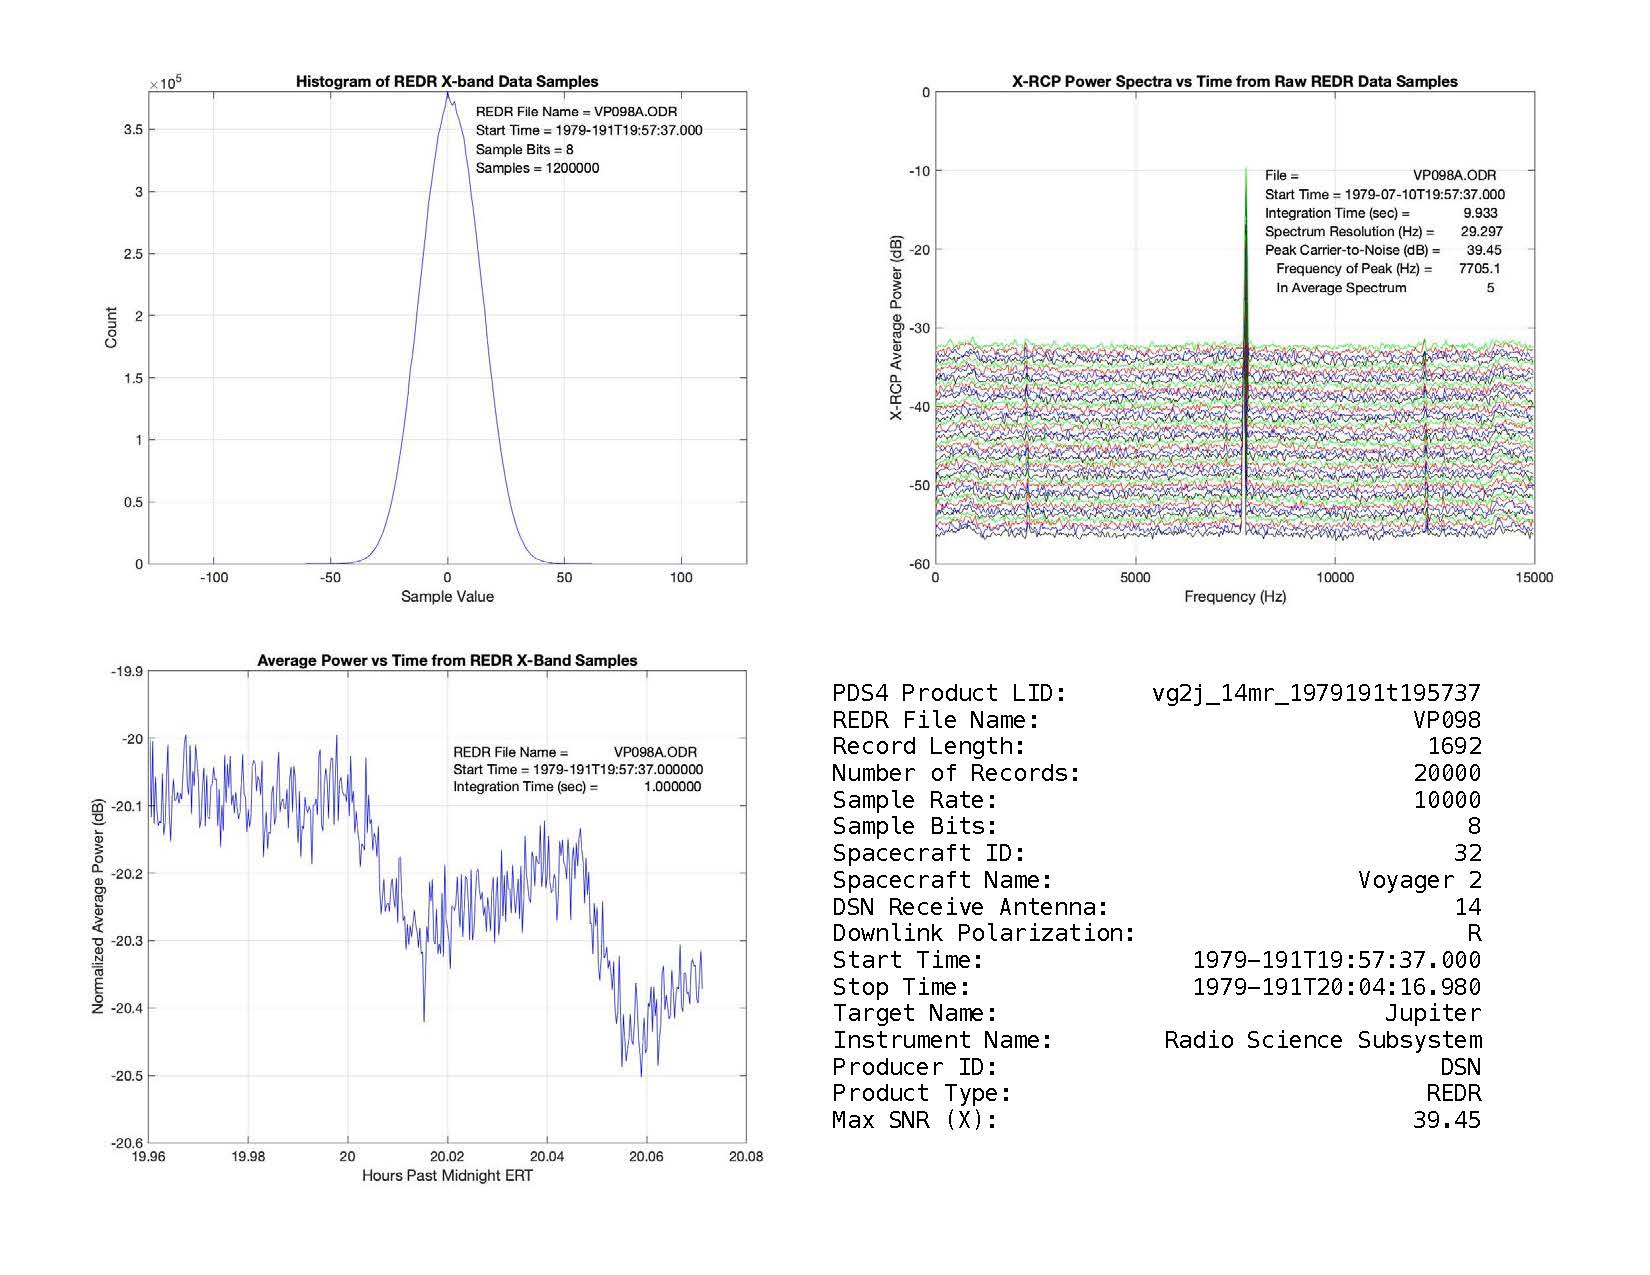Image resolution: width=1650 pixels, height=1275 pixels.
Task: Click the 'Normalized Average Power (dB)' y-axis label
Action: 98,906
